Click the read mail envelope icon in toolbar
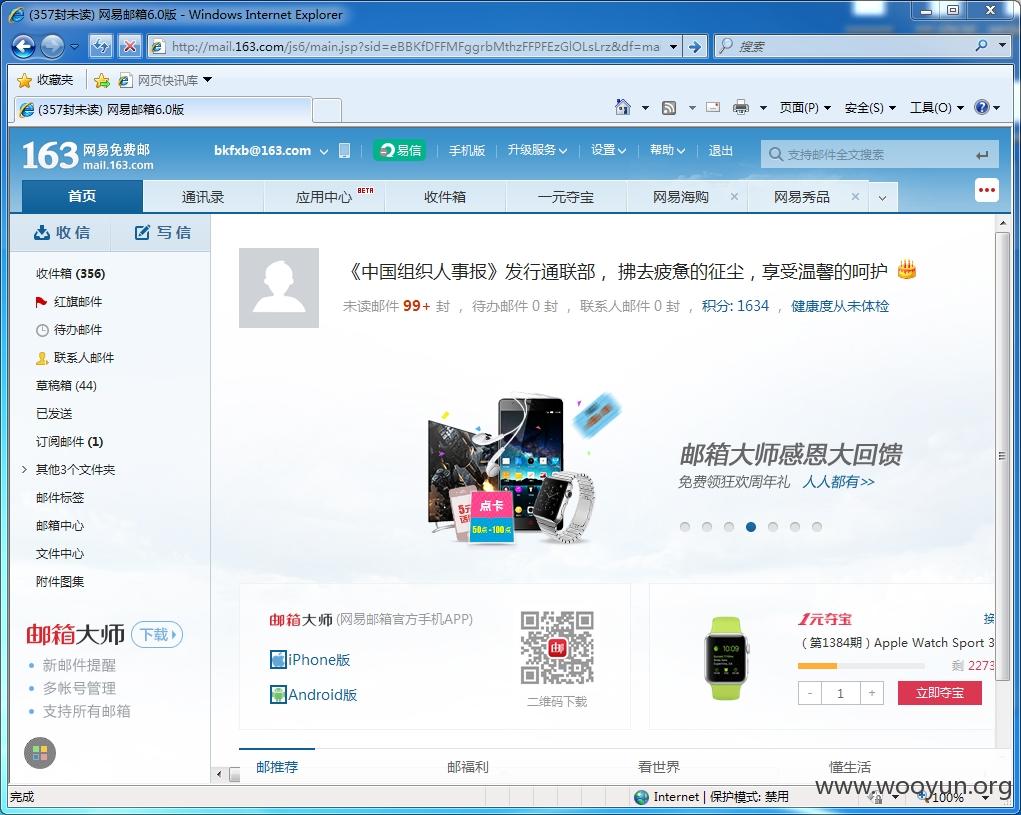The image size is (1021, 815). [x=713, y=107]
